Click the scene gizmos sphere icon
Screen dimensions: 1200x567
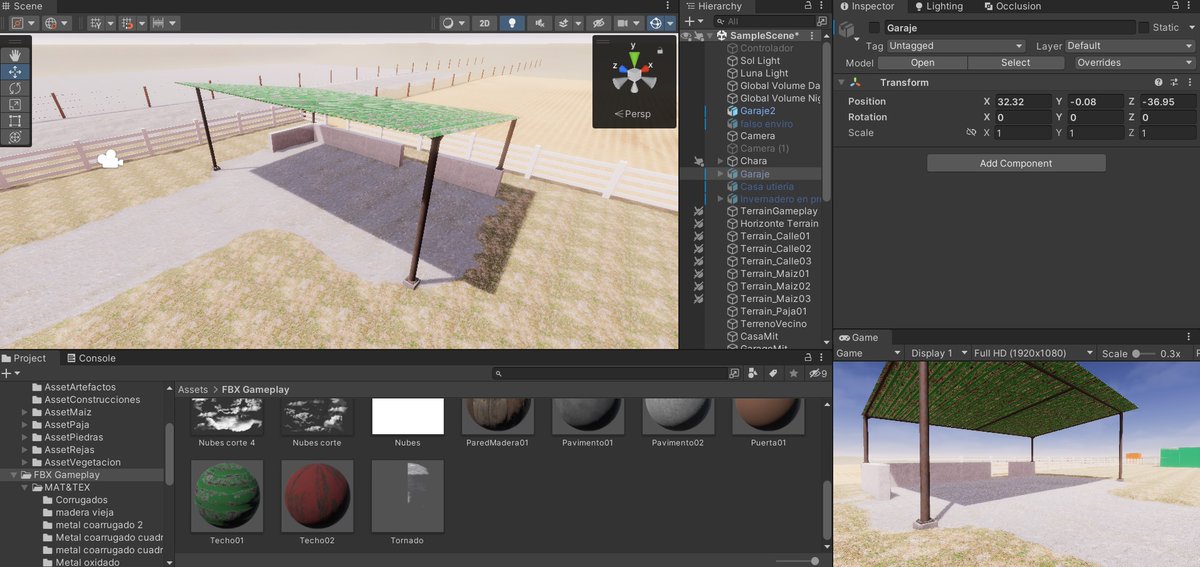[x=655, y=23]
